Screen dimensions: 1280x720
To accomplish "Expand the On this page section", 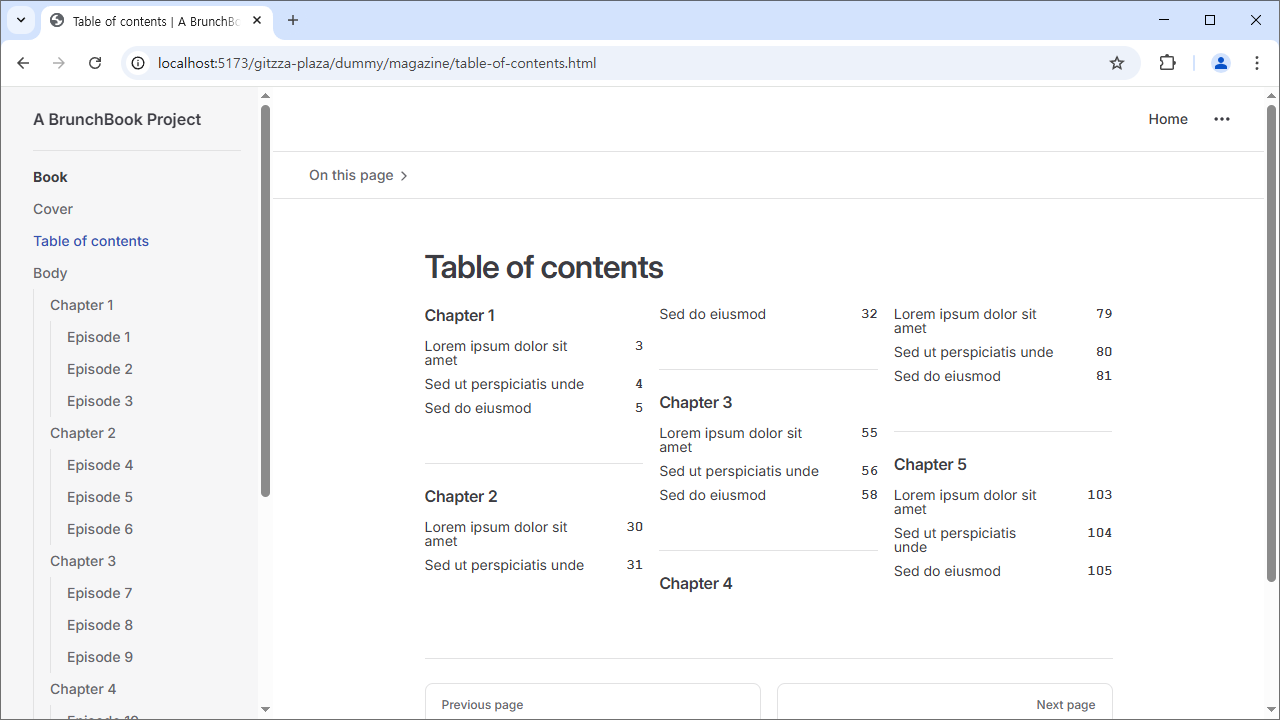I will [x=358, y=176].
